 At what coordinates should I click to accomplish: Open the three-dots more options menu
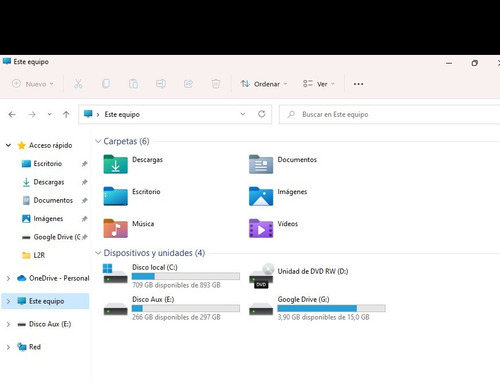point(358,84)
